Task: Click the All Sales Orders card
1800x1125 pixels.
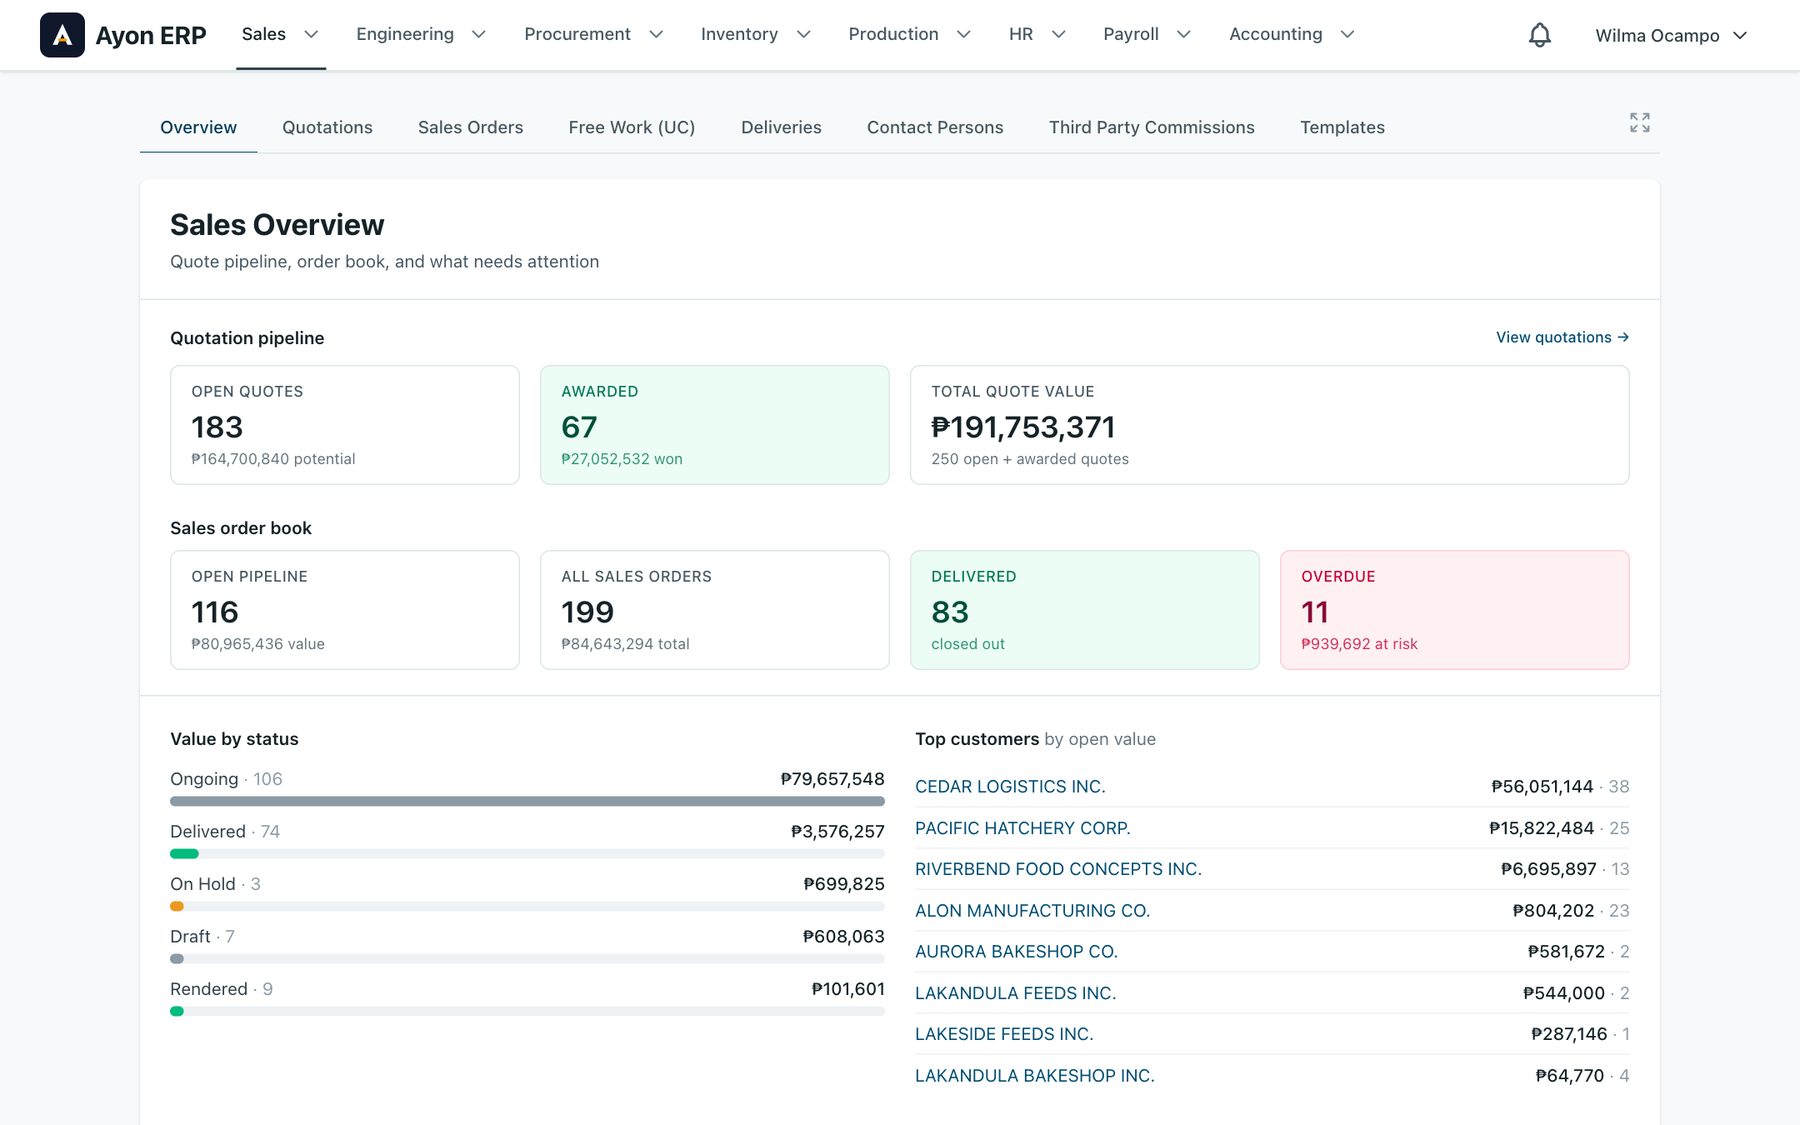Action: coord(715,610)
